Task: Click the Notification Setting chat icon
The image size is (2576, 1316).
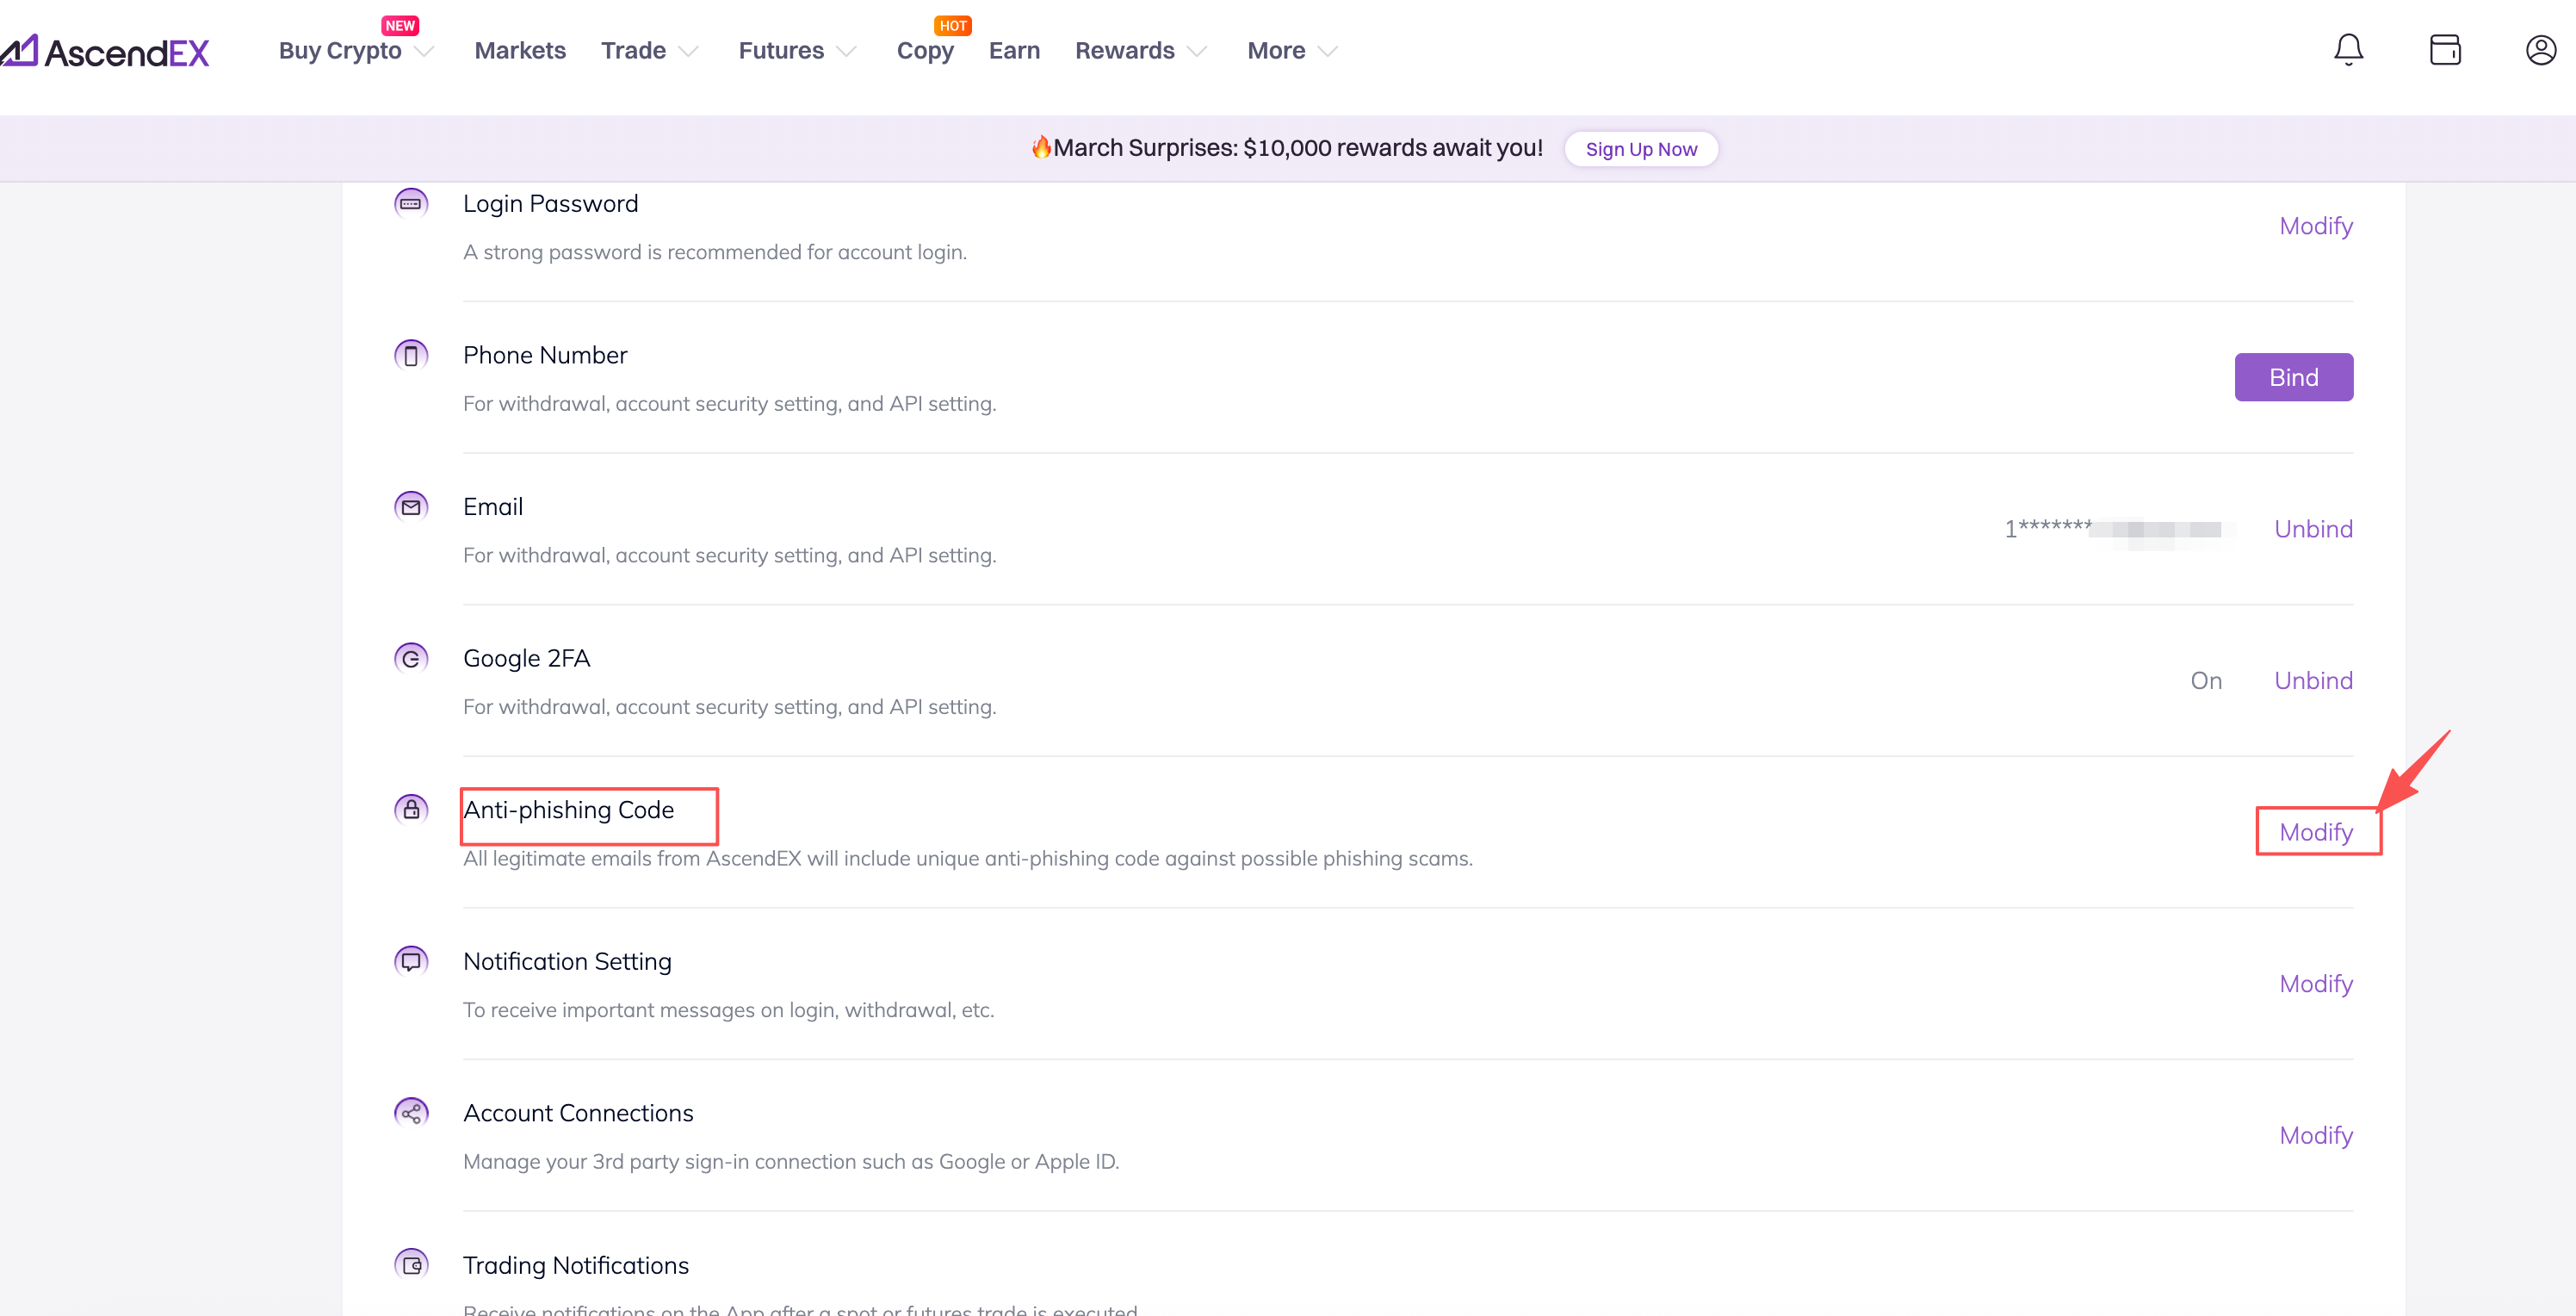Action: click(411, 961)
